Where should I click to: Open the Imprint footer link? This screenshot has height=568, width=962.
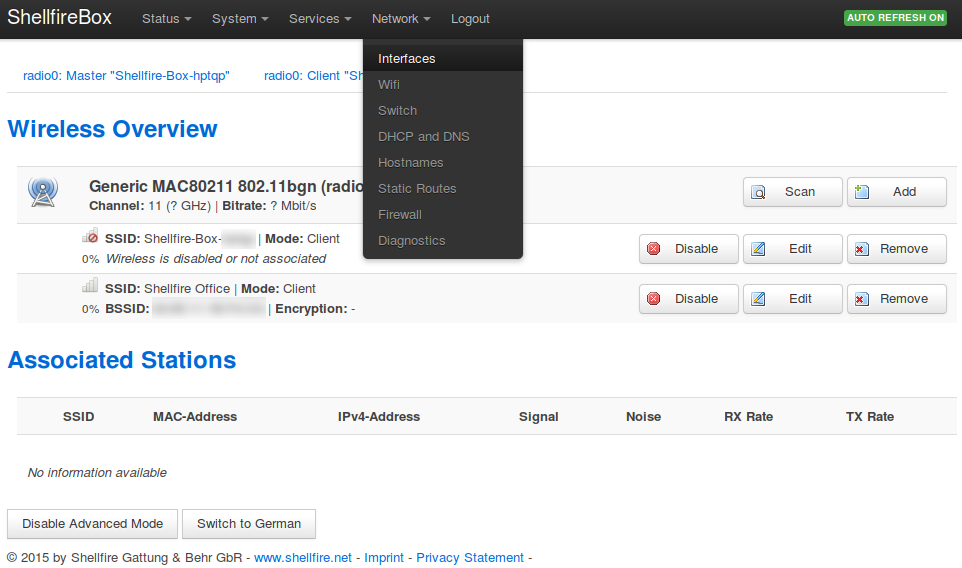coord(384,558)
